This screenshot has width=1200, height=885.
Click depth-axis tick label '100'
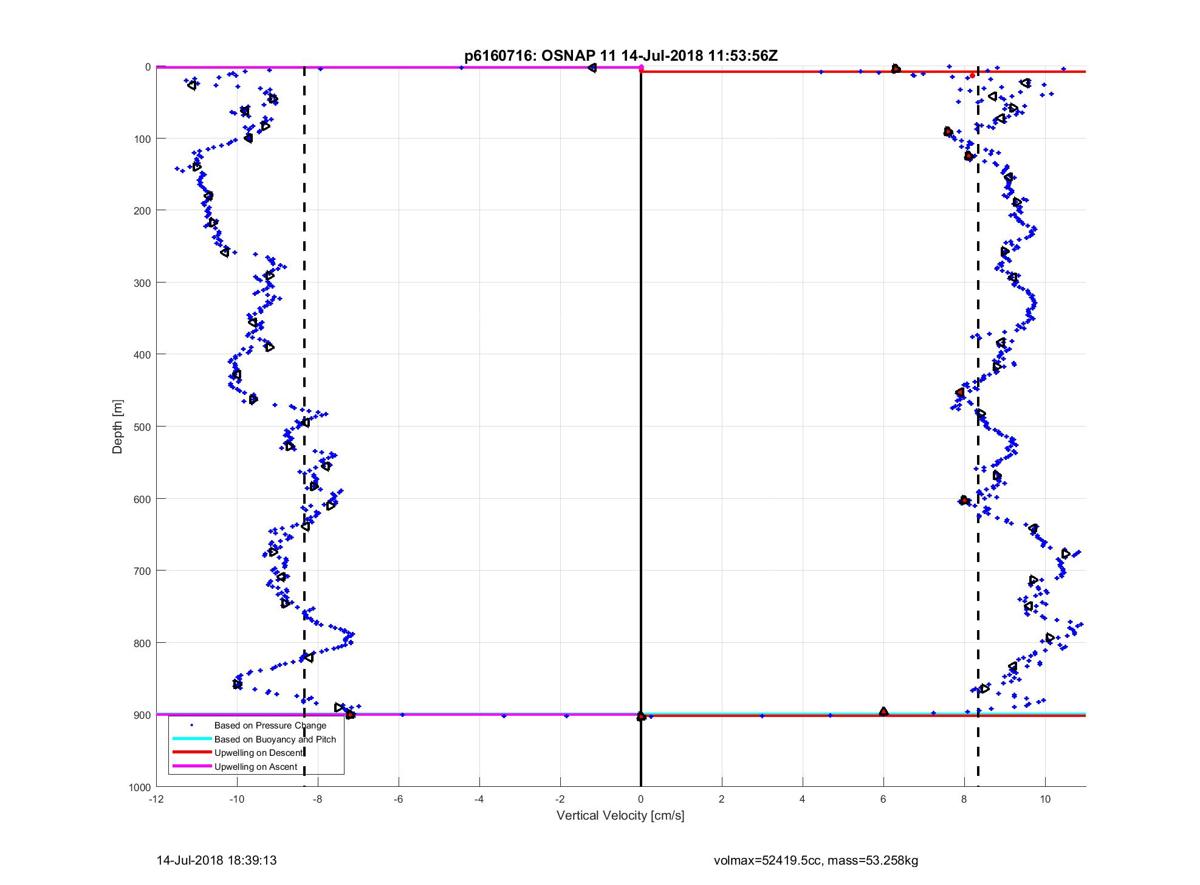[141, 139]
